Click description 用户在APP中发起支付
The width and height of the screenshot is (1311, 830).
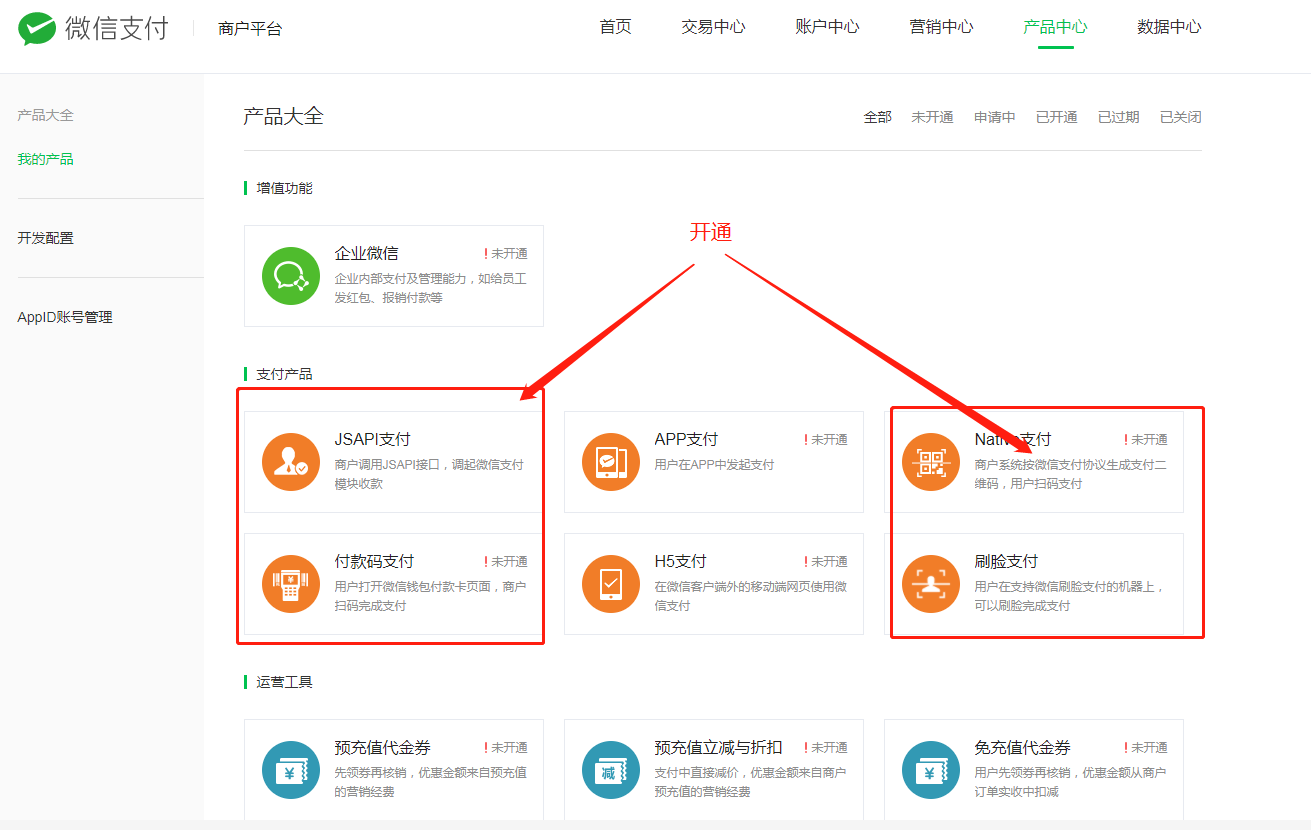click(x=714, y=465)
